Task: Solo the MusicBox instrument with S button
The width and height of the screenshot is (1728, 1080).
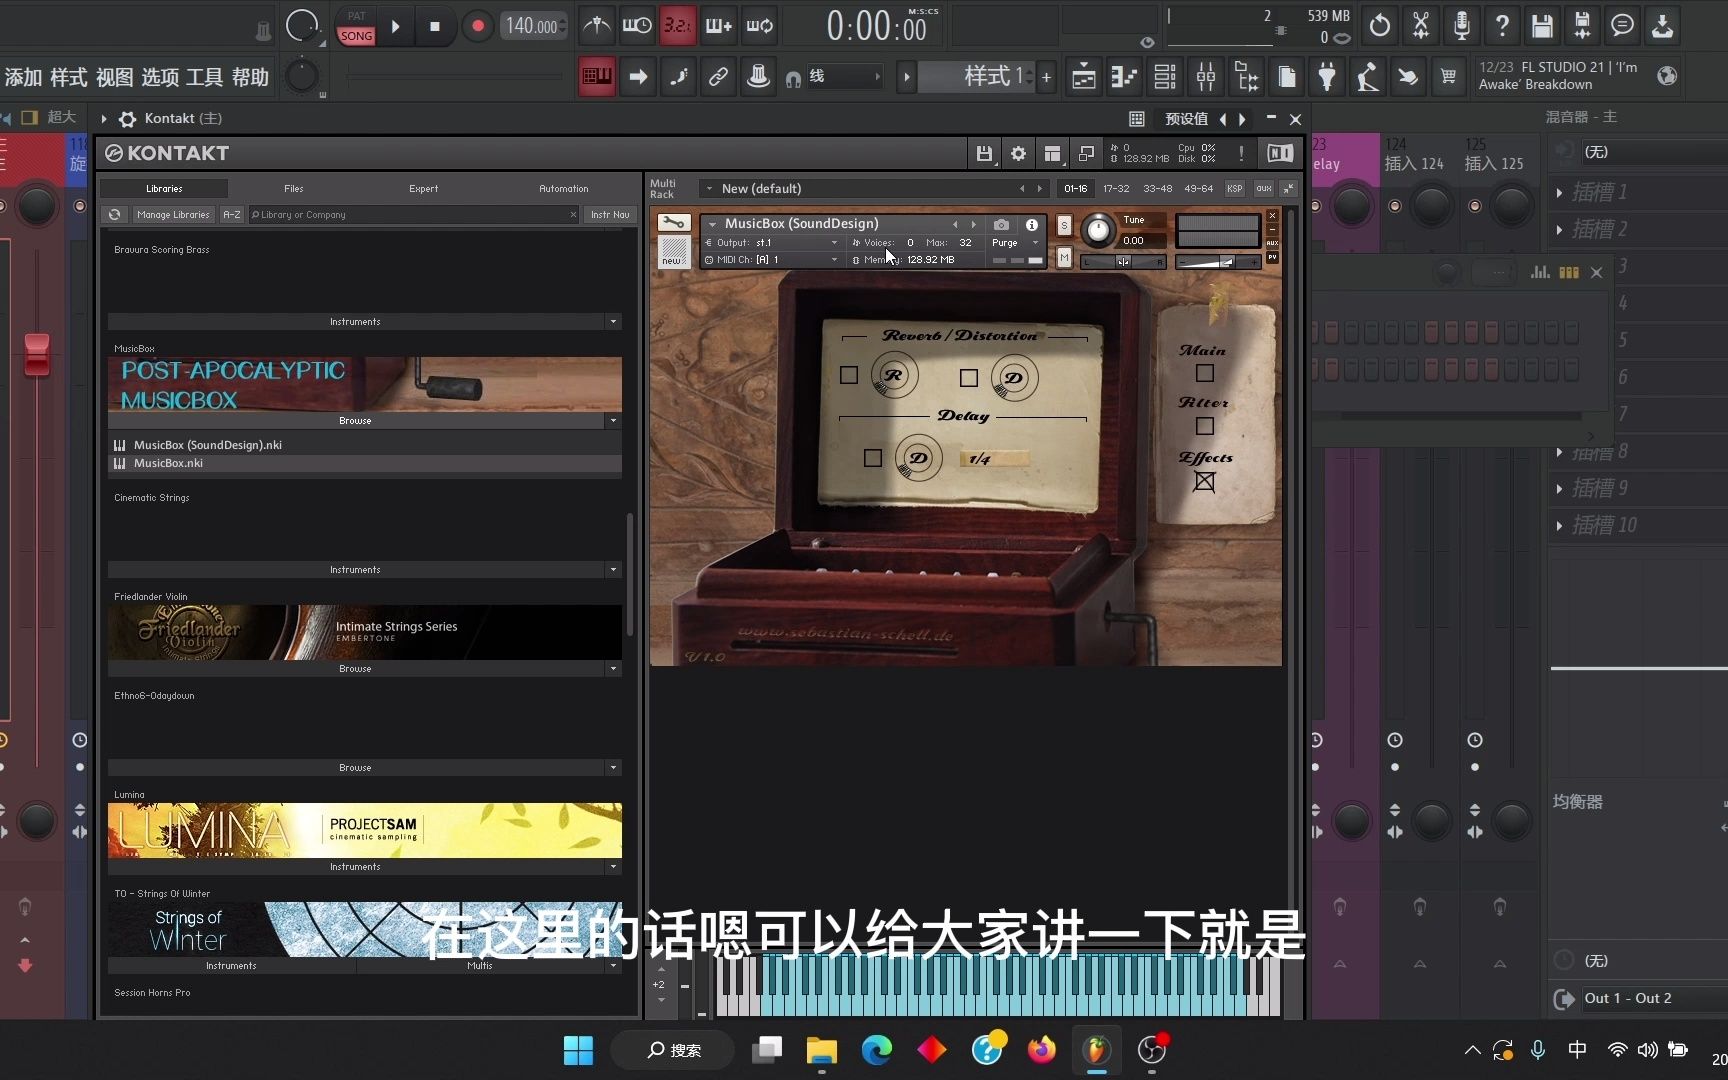Action: coord(1064,226)
